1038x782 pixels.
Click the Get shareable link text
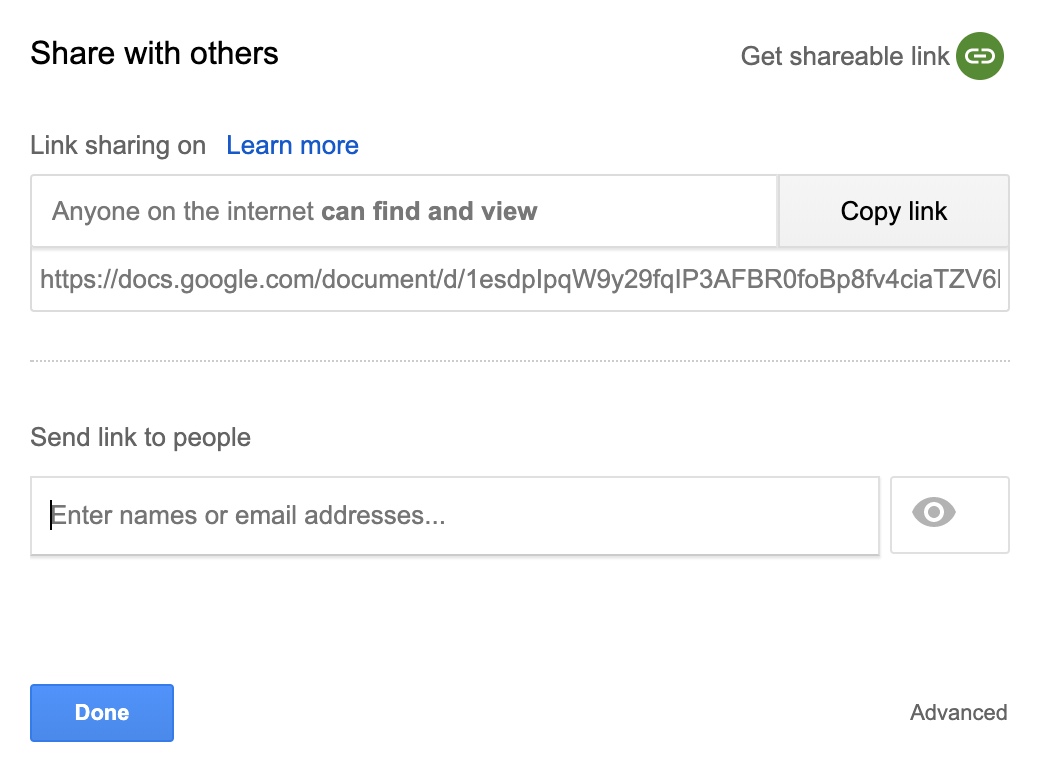point(845,56)
